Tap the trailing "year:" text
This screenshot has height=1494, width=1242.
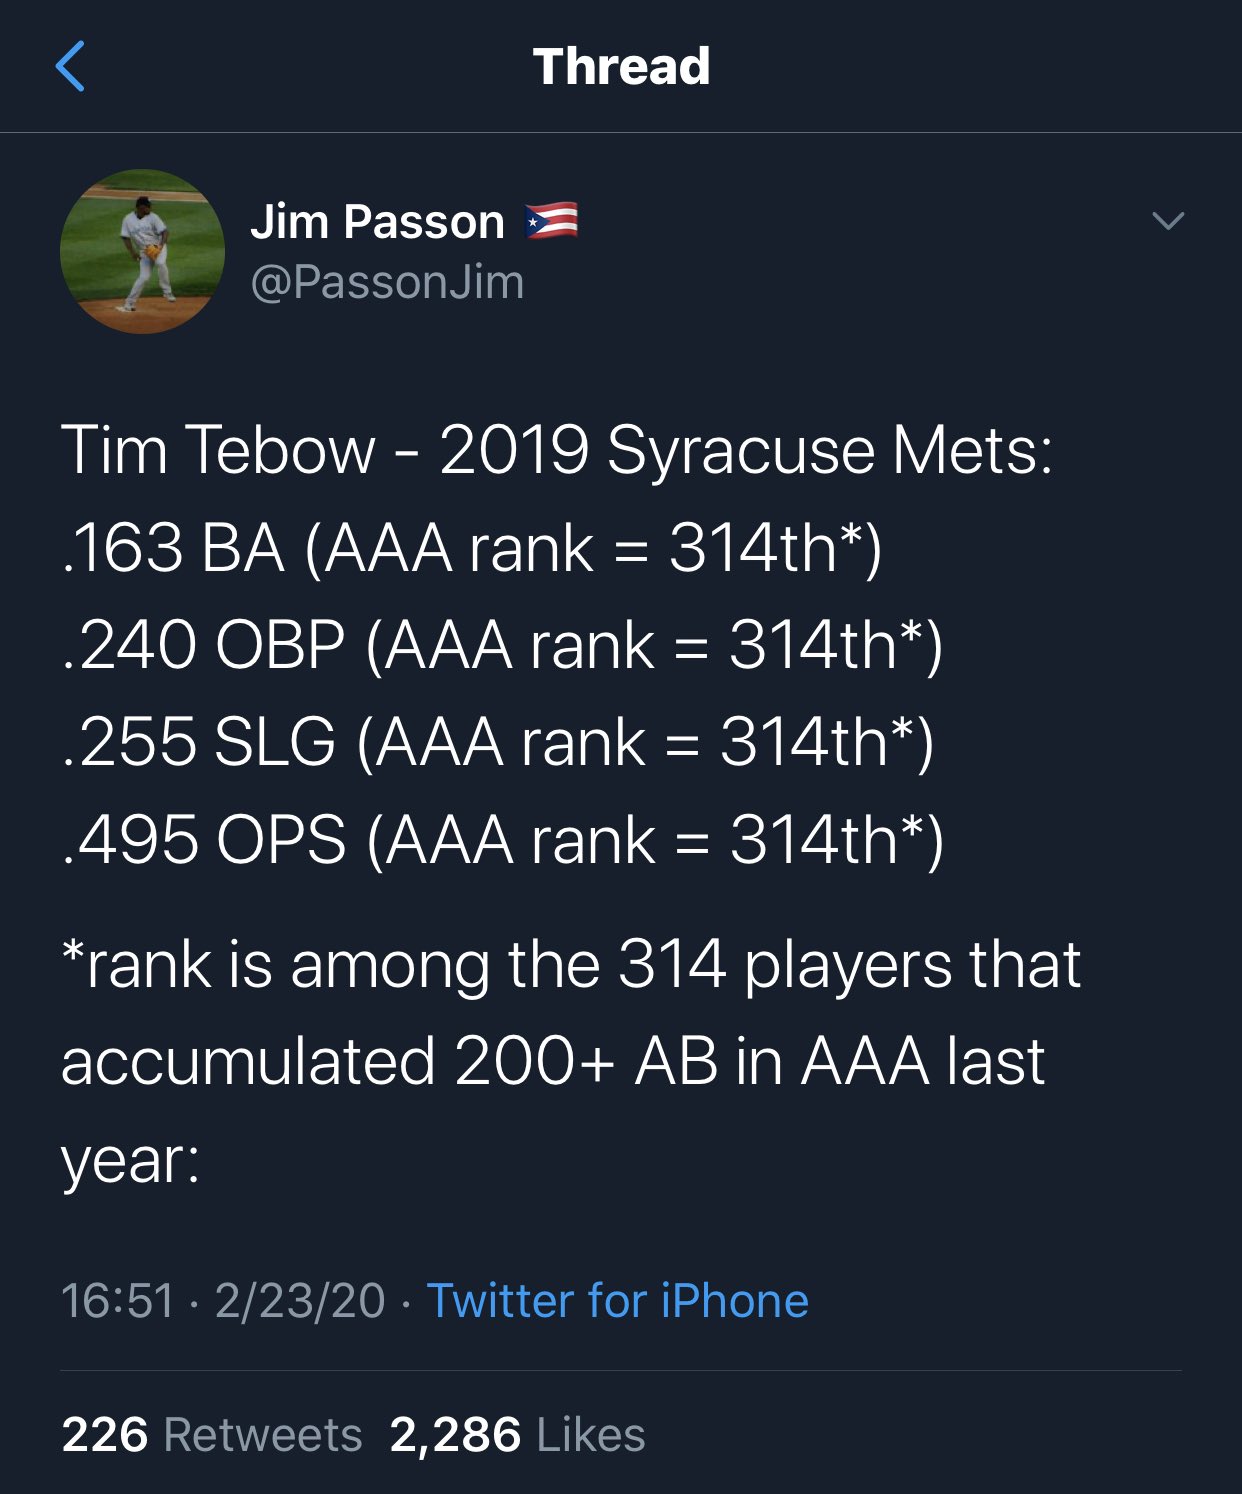point(131,1162)
